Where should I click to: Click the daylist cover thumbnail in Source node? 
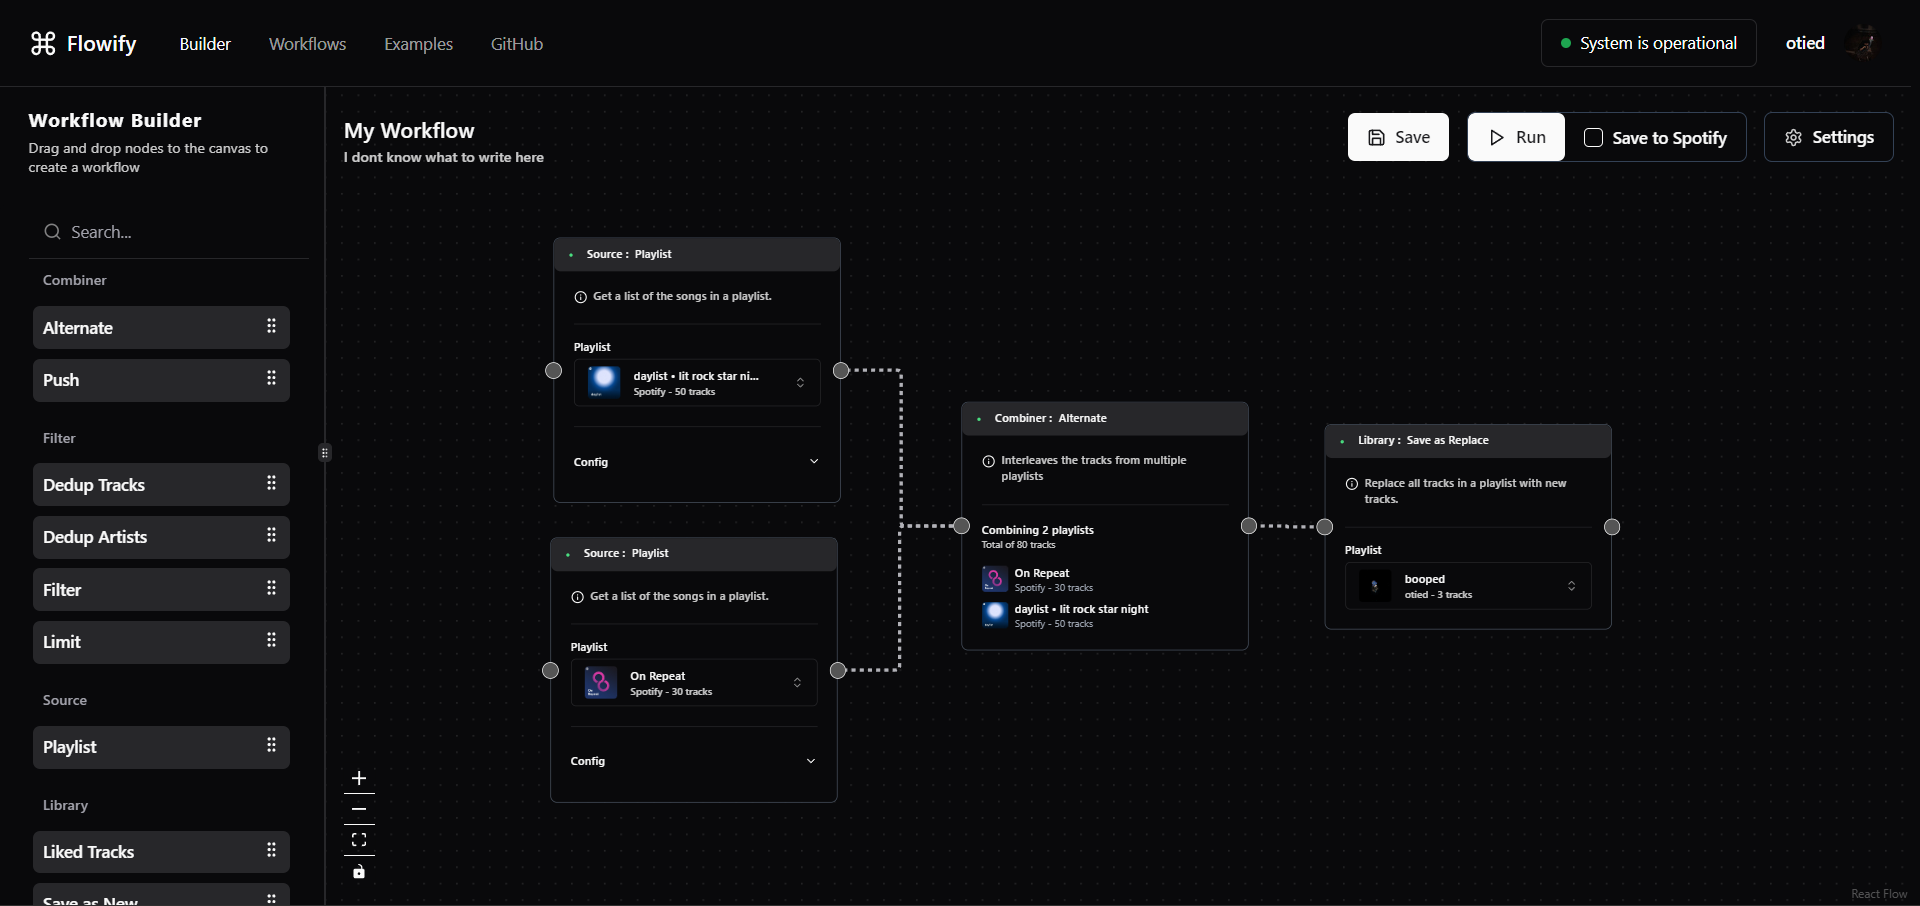click(x=604, y=382)
